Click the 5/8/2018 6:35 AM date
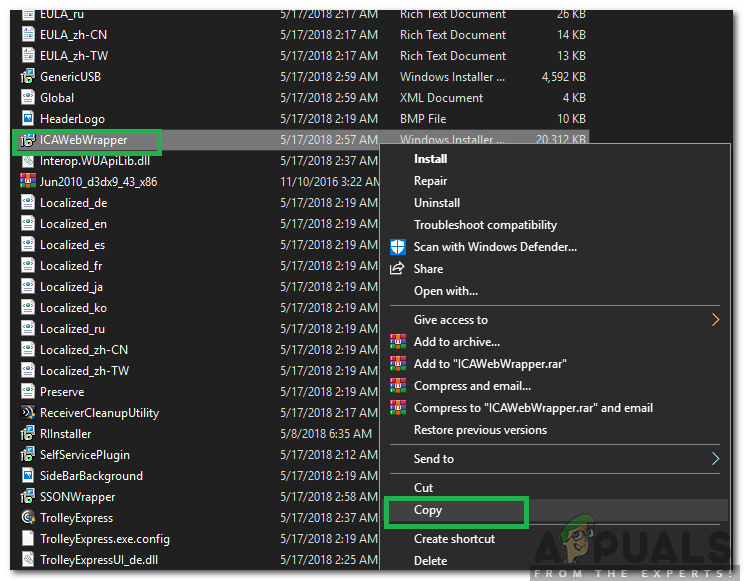The width and height of the screenshot is (744, 581). click(326, 434)
